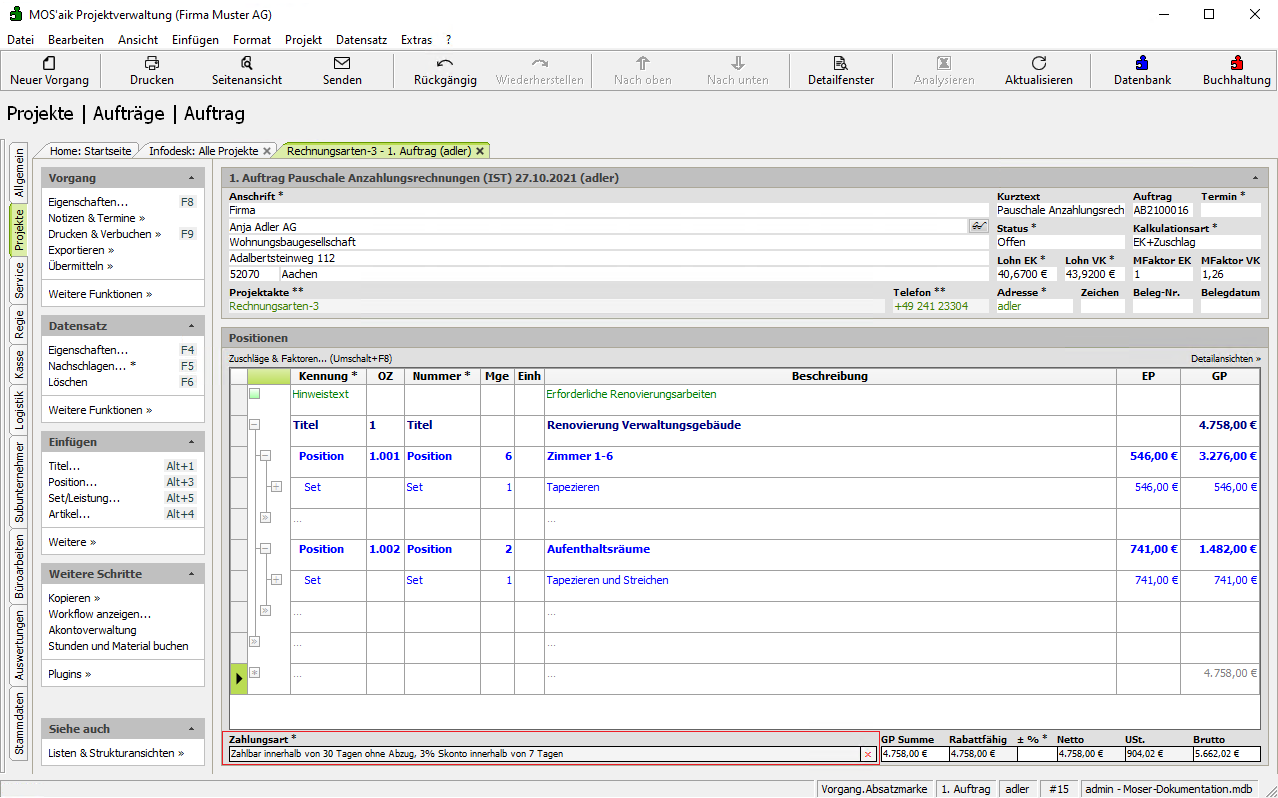
Task: Click Plugins link in Weitere Schritte
Action: (70, 674)
